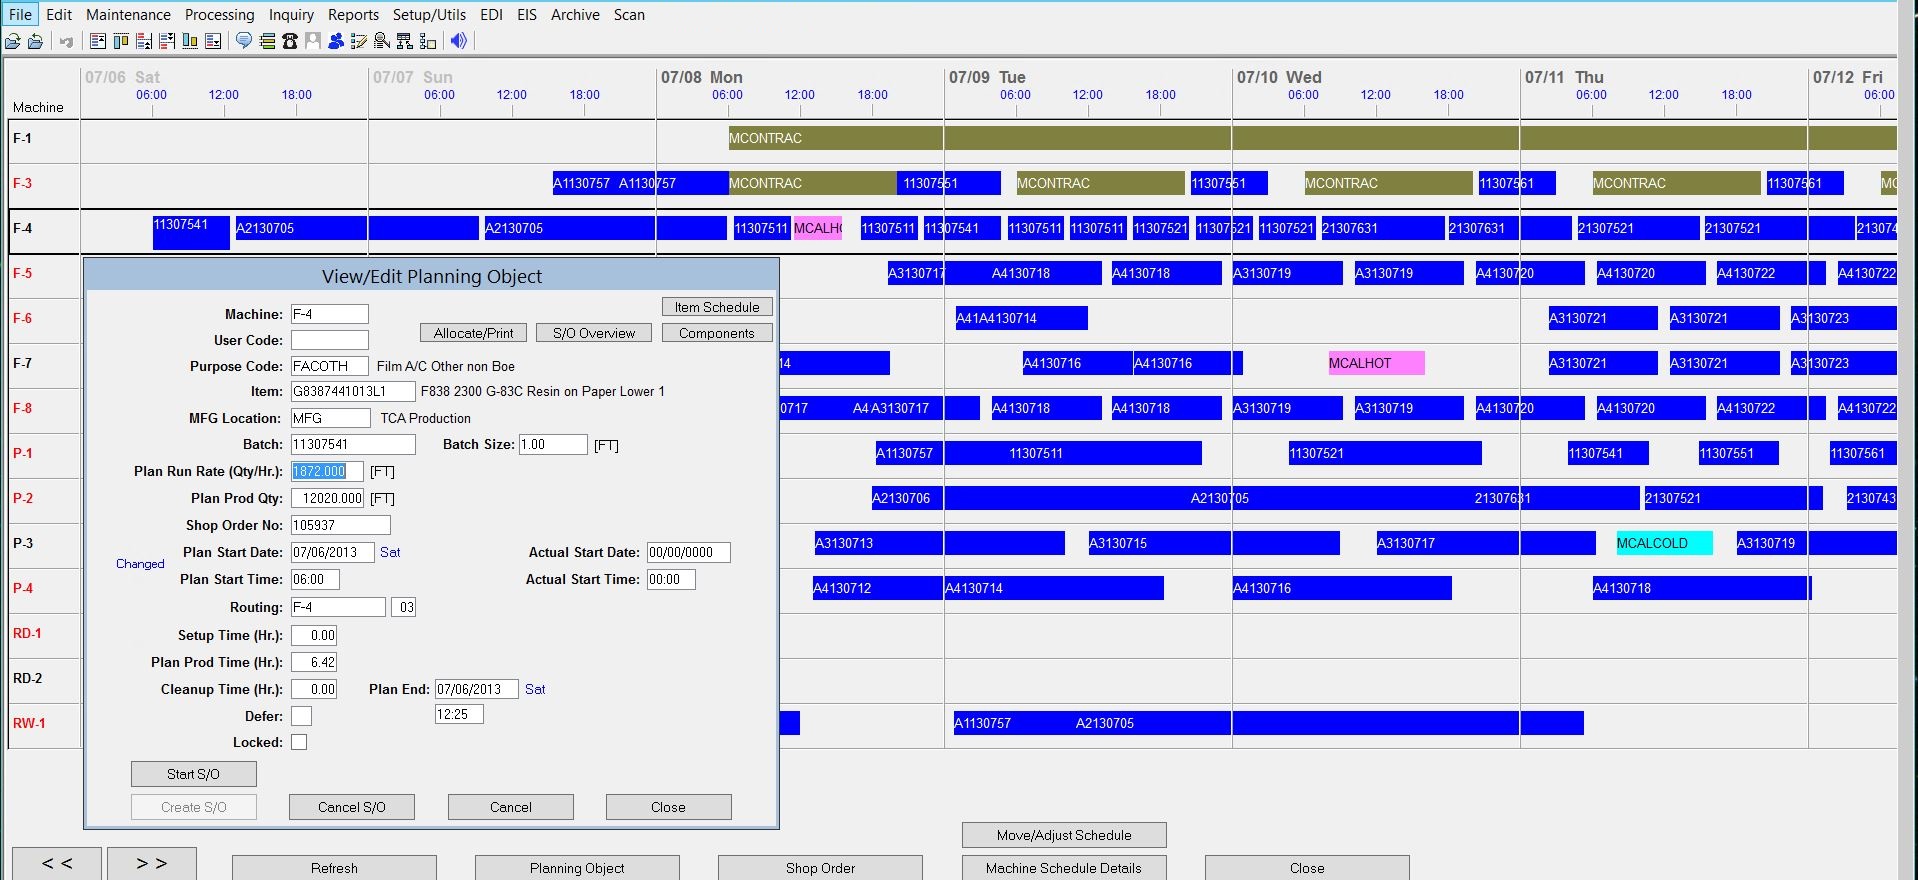The width and height of the screenshot is (1918, 880).
Task: Enable the Defer checkbox
Action: point(301,716)
